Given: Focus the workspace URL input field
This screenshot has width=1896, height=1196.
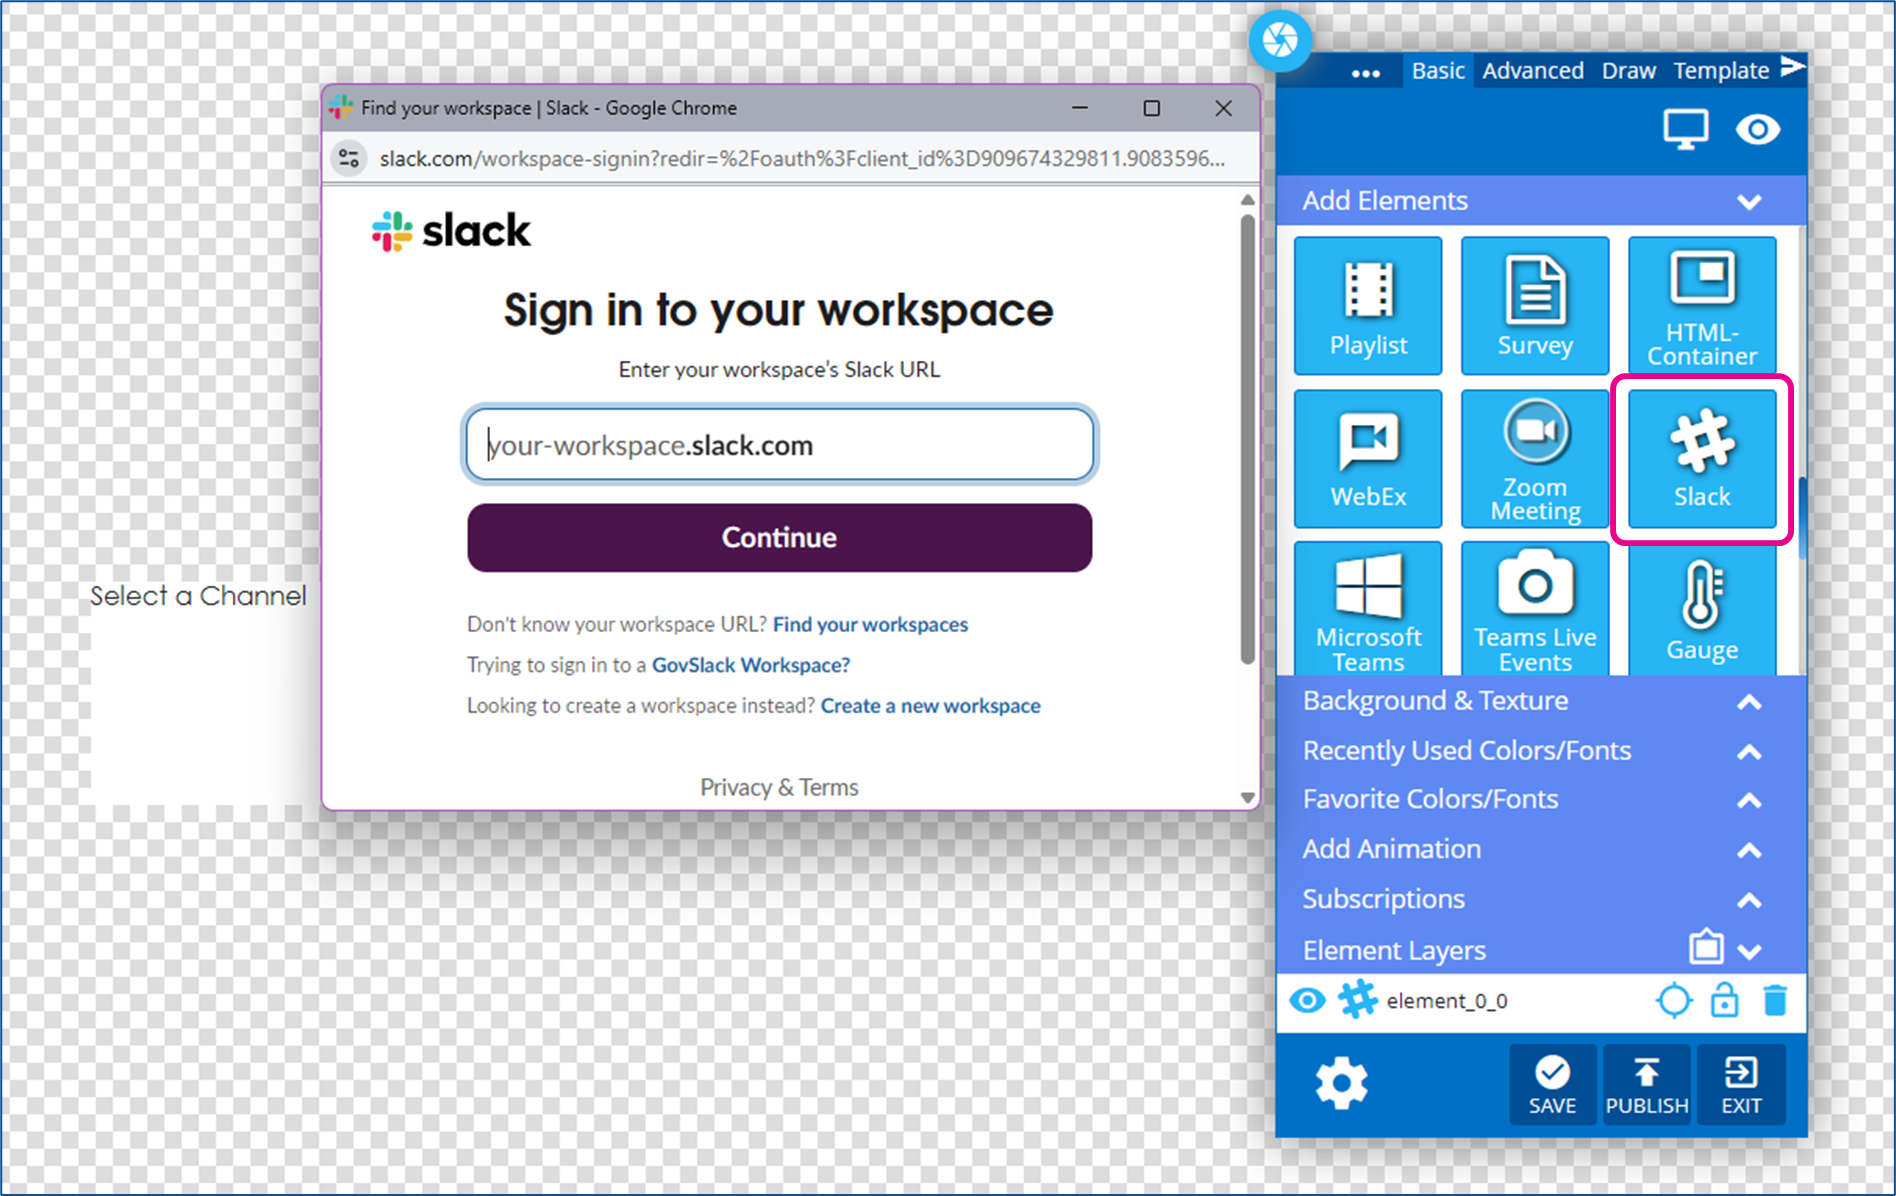Looking at the screenshot, I should tap(779, 444).
